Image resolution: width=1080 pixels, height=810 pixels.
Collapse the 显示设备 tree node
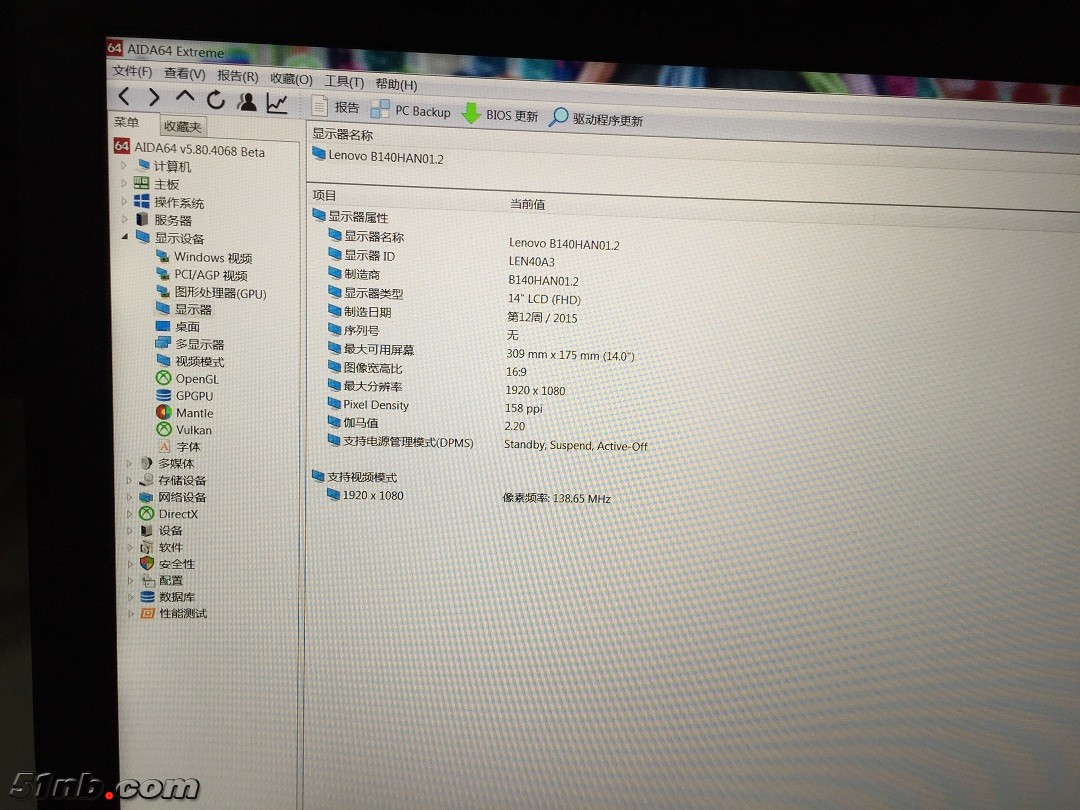[125, 237]
